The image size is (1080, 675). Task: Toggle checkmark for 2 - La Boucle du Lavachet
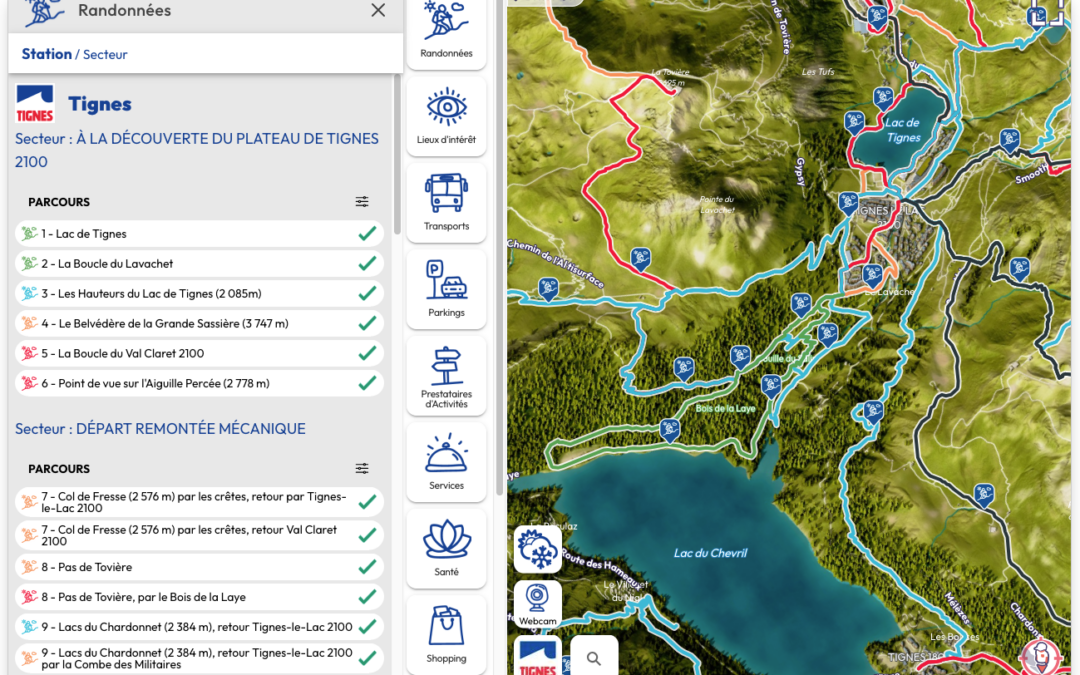[367, 263]
